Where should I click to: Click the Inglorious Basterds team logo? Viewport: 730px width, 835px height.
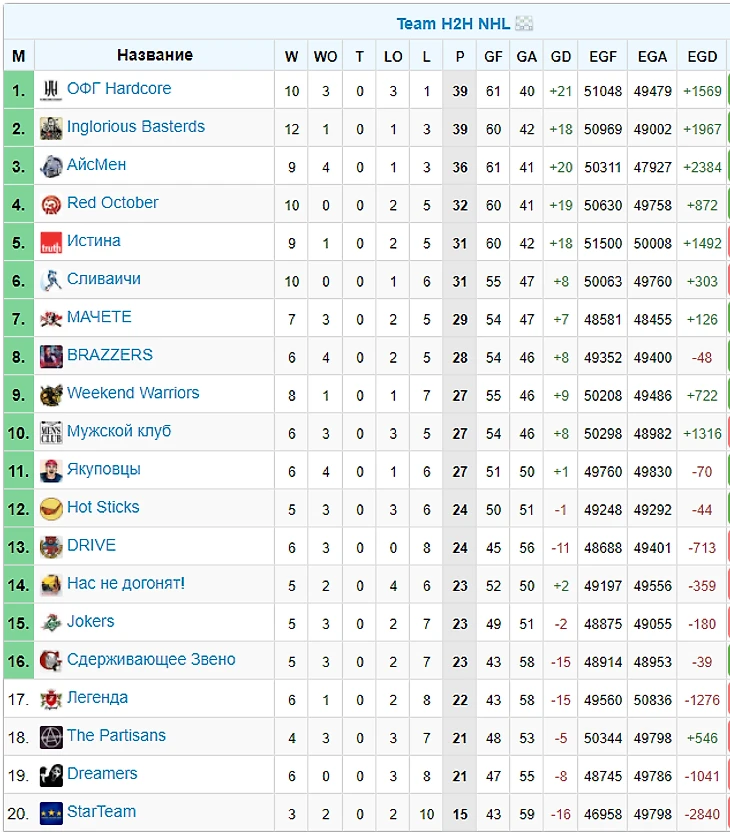(x=51, y=128)
